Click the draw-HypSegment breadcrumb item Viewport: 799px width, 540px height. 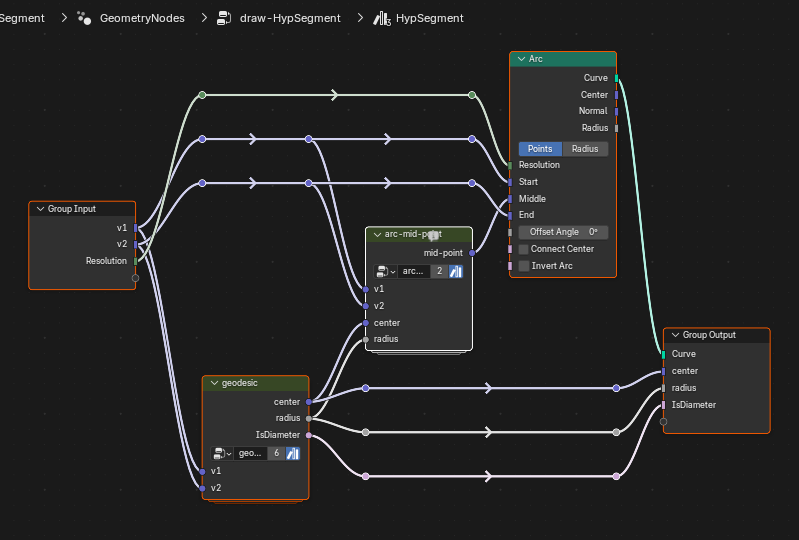(x=290, y=18)
